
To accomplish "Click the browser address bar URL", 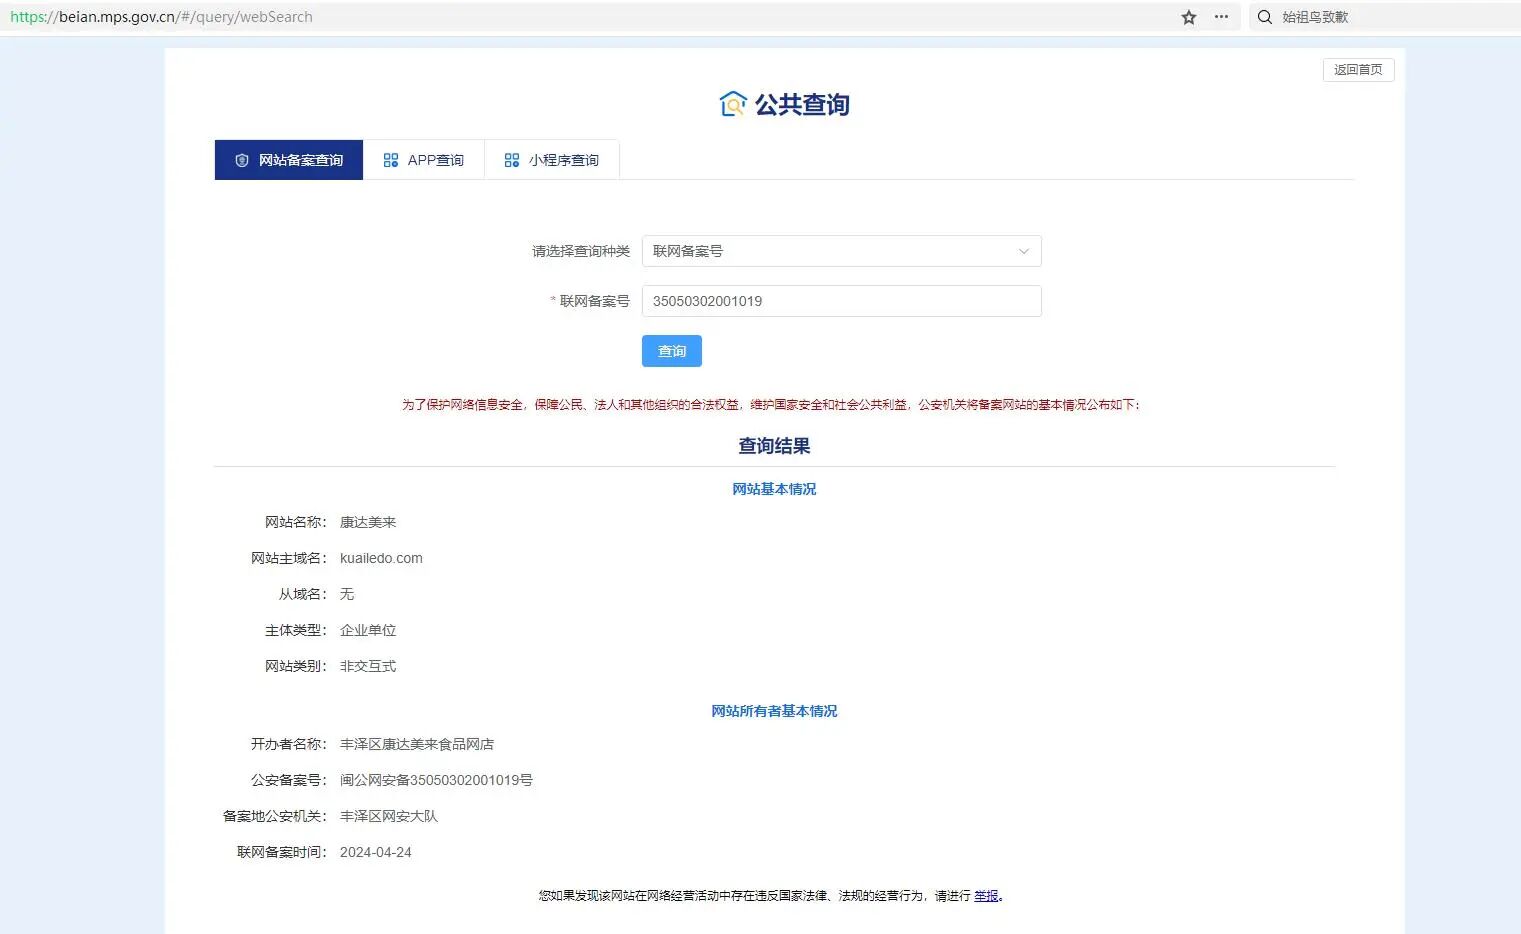I will click(x=161, y=17).
